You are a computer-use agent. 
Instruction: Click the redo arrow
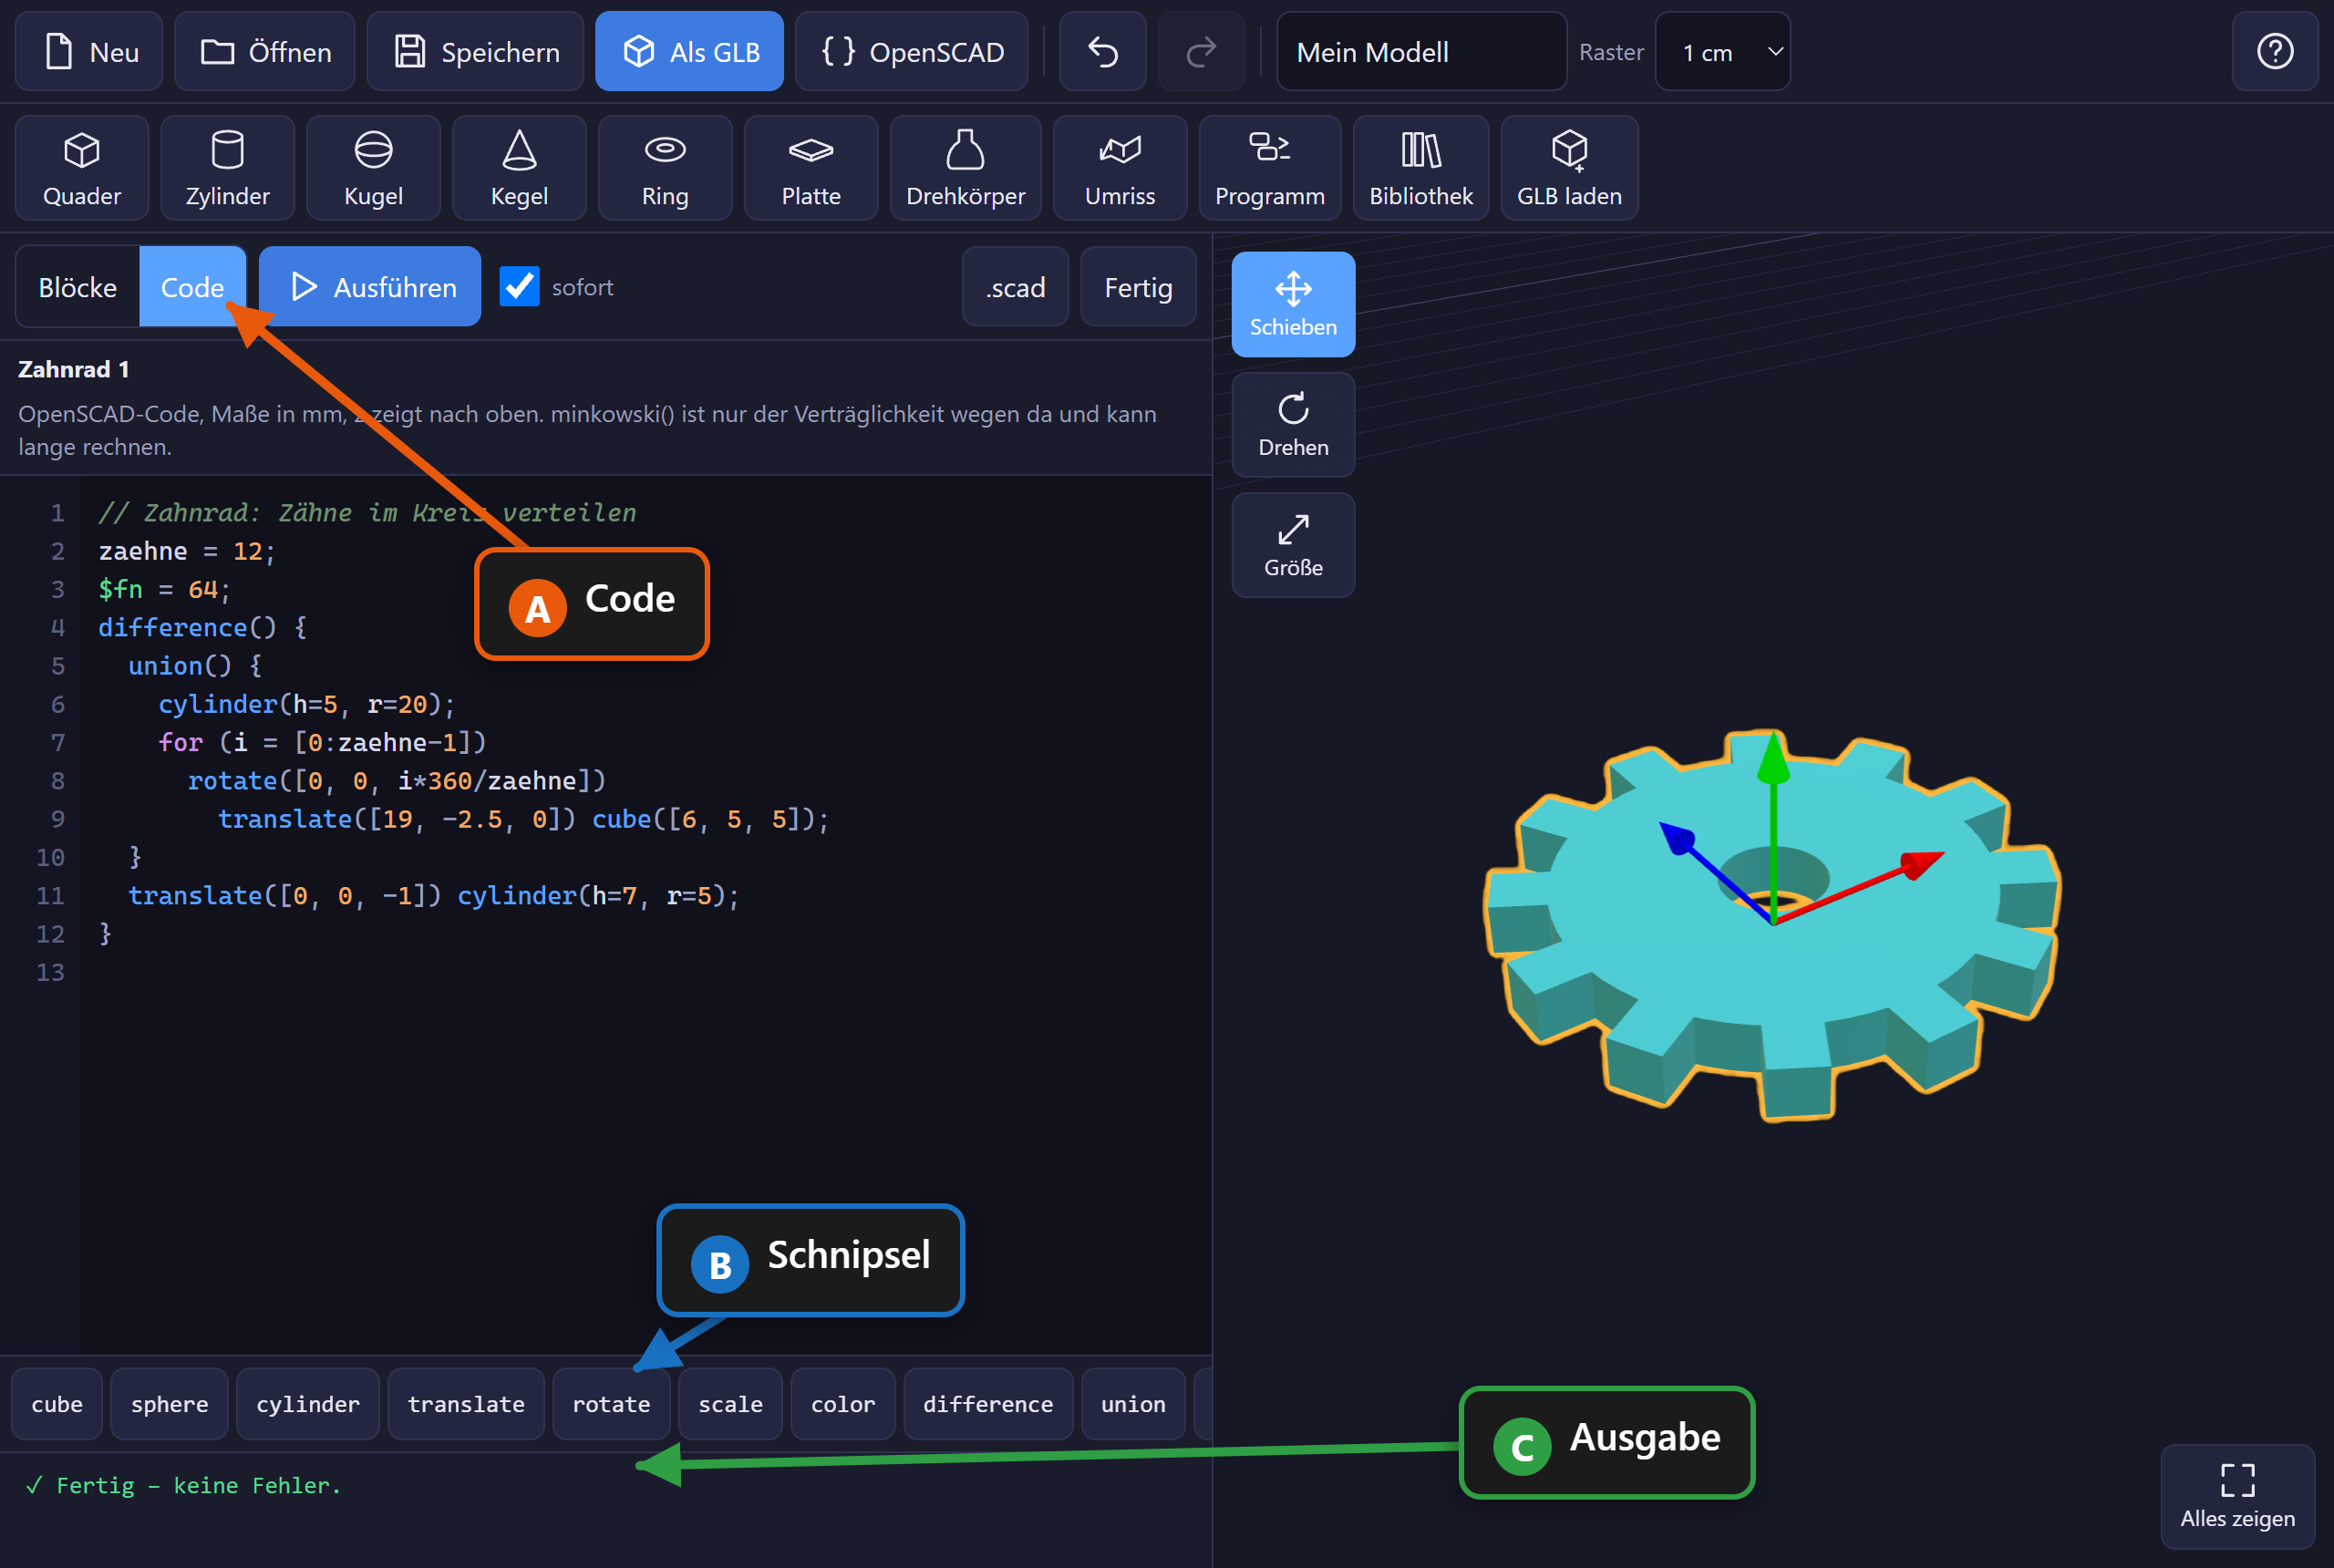tap(1201, 52)
